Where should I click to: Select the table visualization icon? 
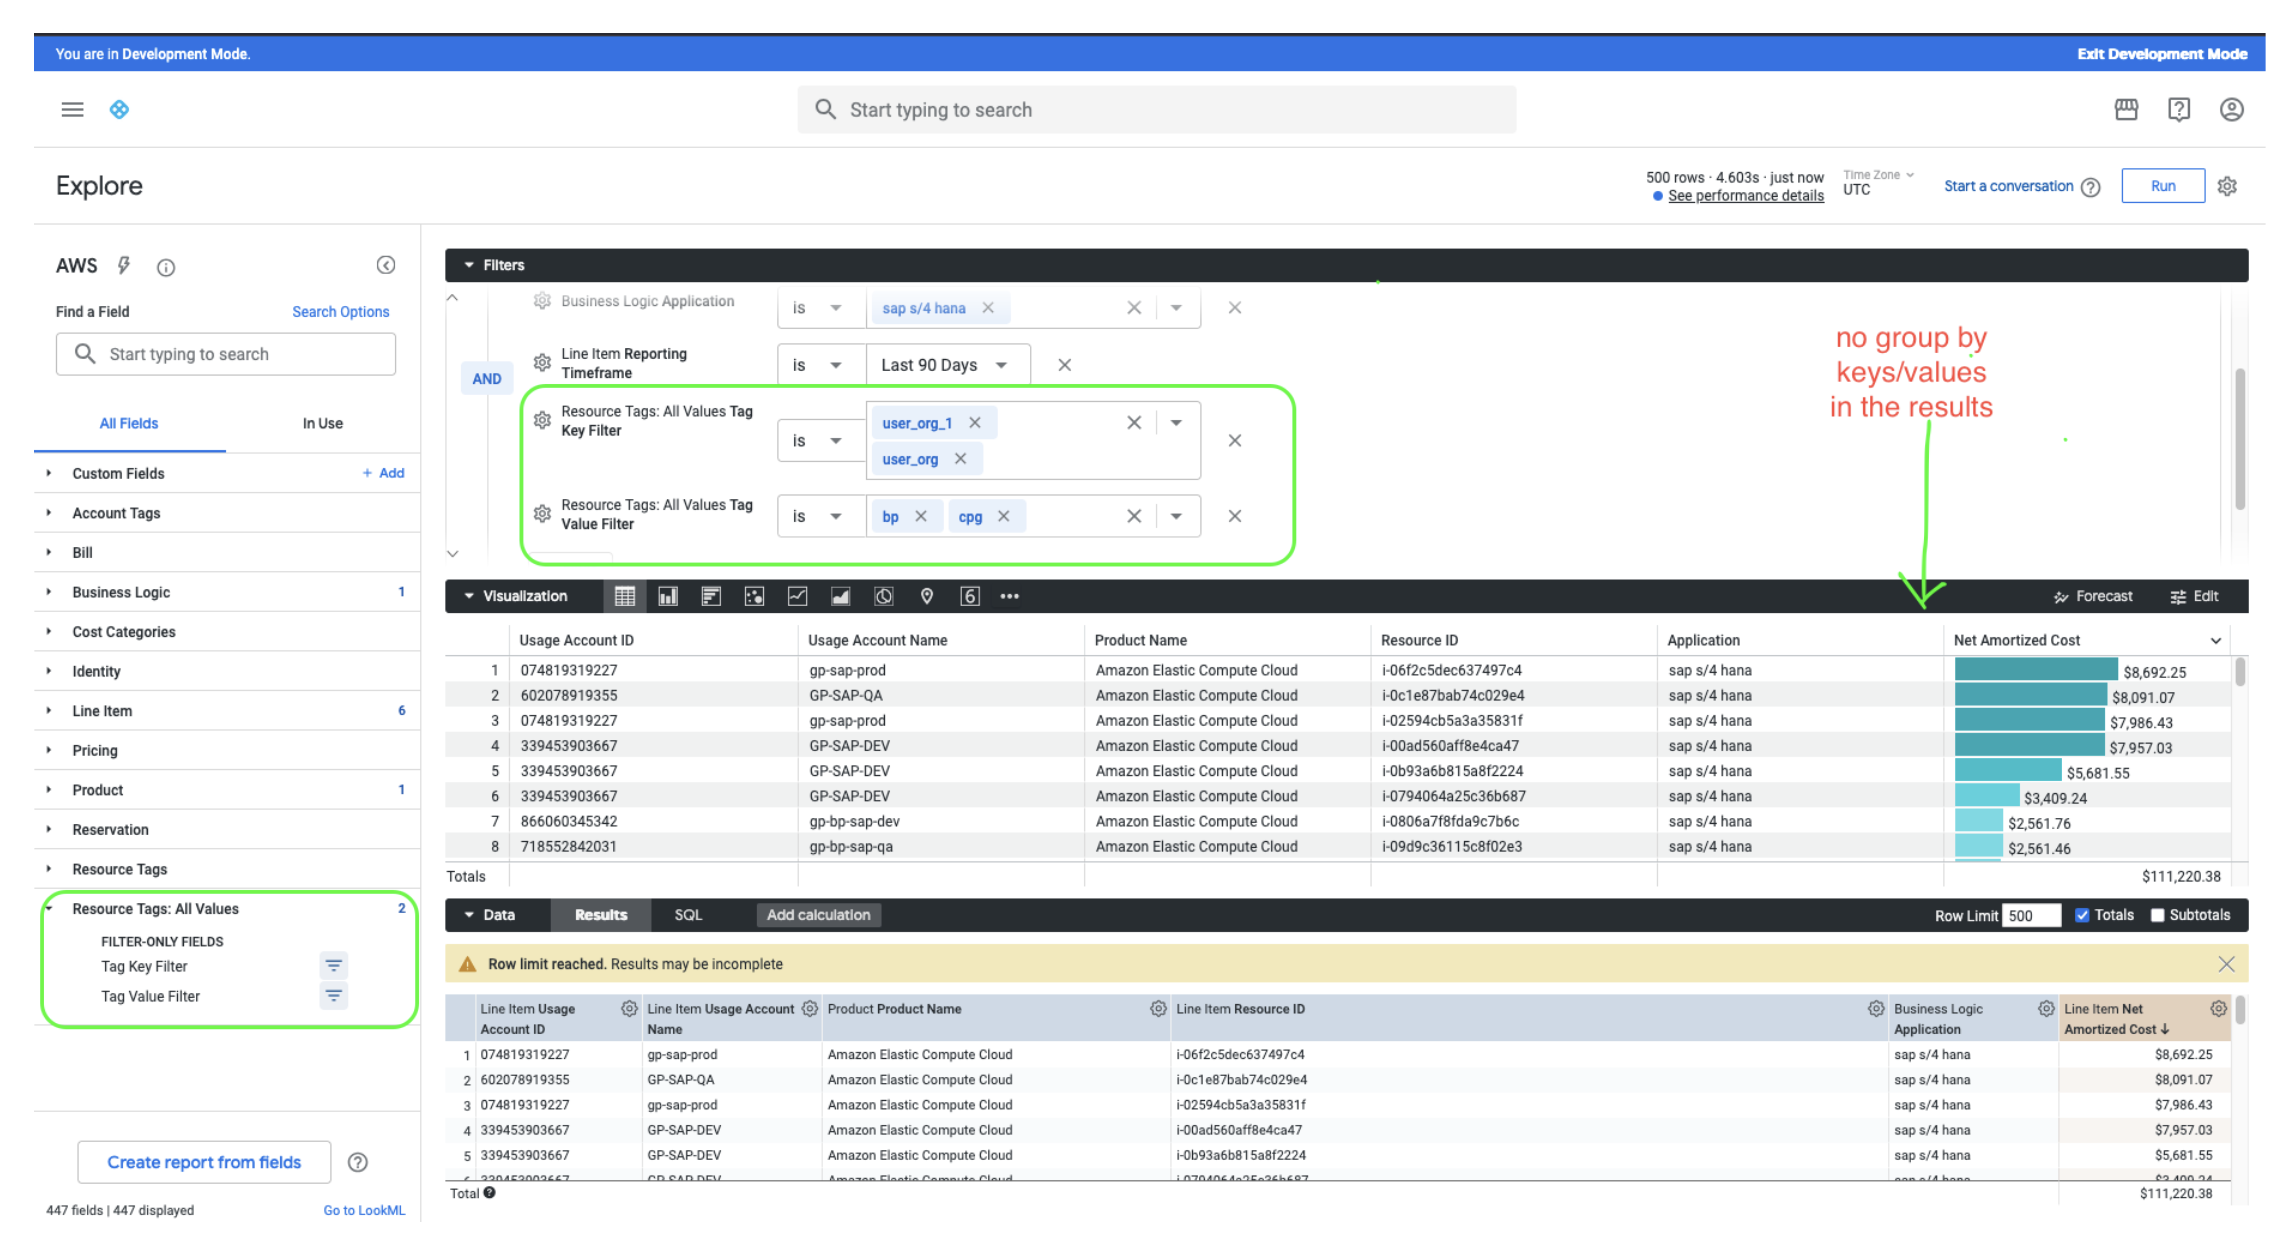625,597
